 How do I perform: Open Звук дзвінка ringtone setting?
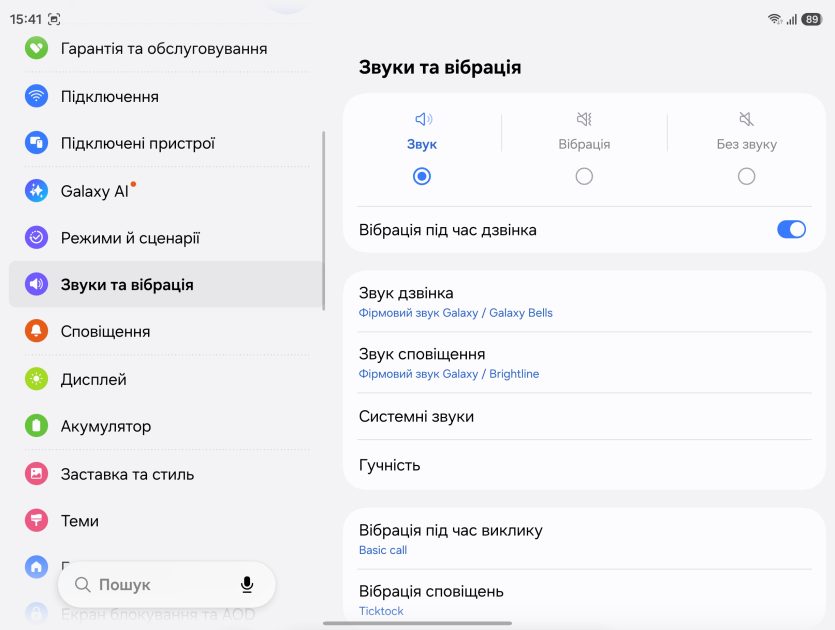[x=584, y=302]
